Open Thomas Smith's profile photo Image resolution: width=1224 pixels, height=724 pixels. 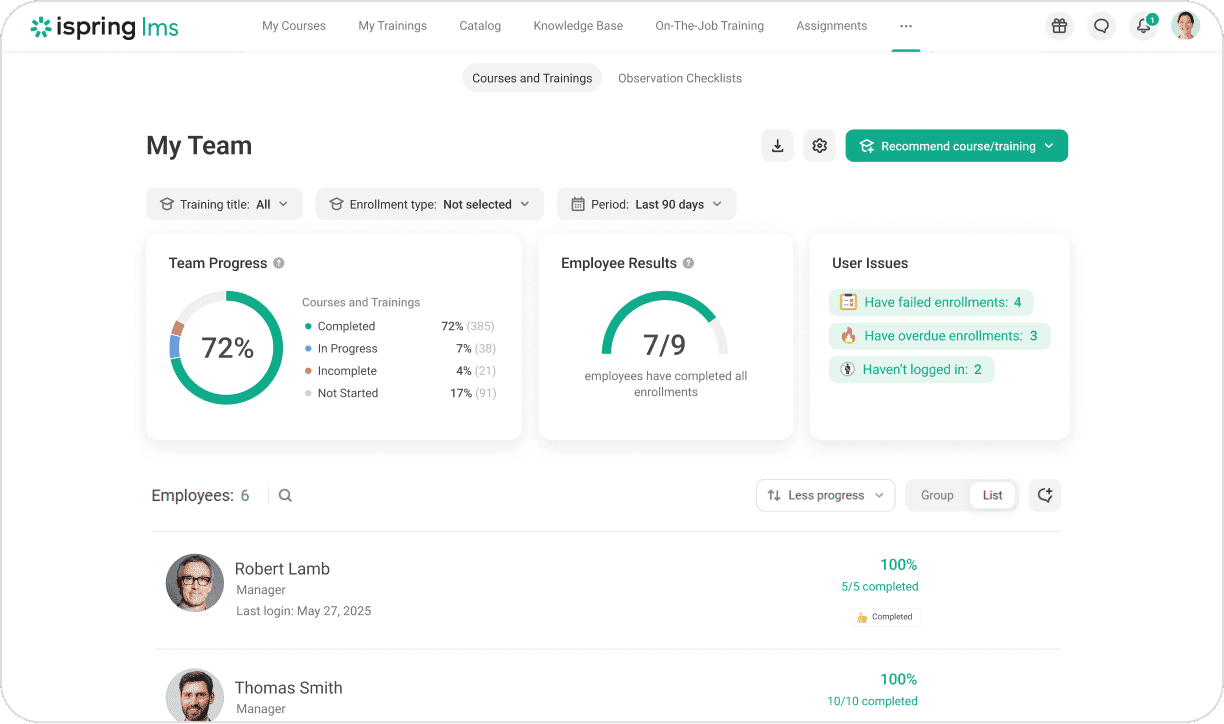click(195, 695)
